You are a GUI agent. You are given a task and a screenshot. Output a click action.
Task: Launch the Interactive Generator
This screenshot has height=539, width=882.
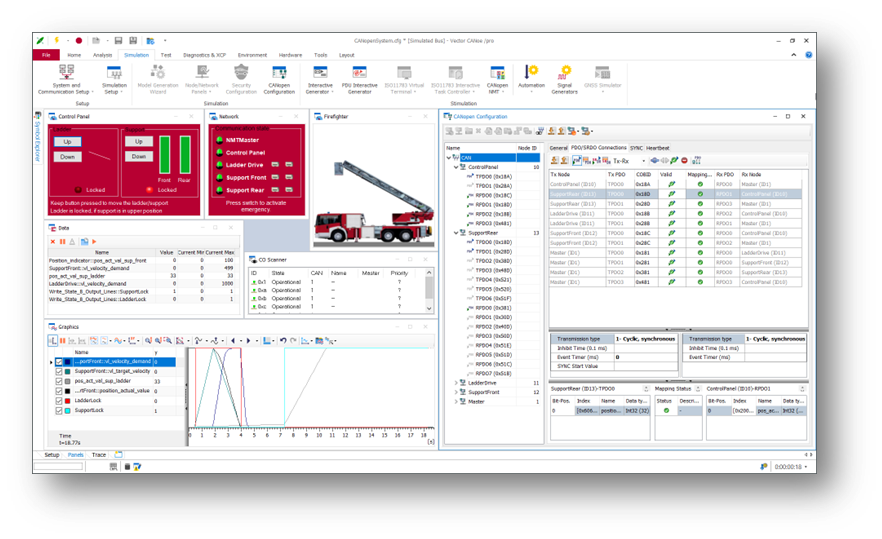click(x=320, y=79)
